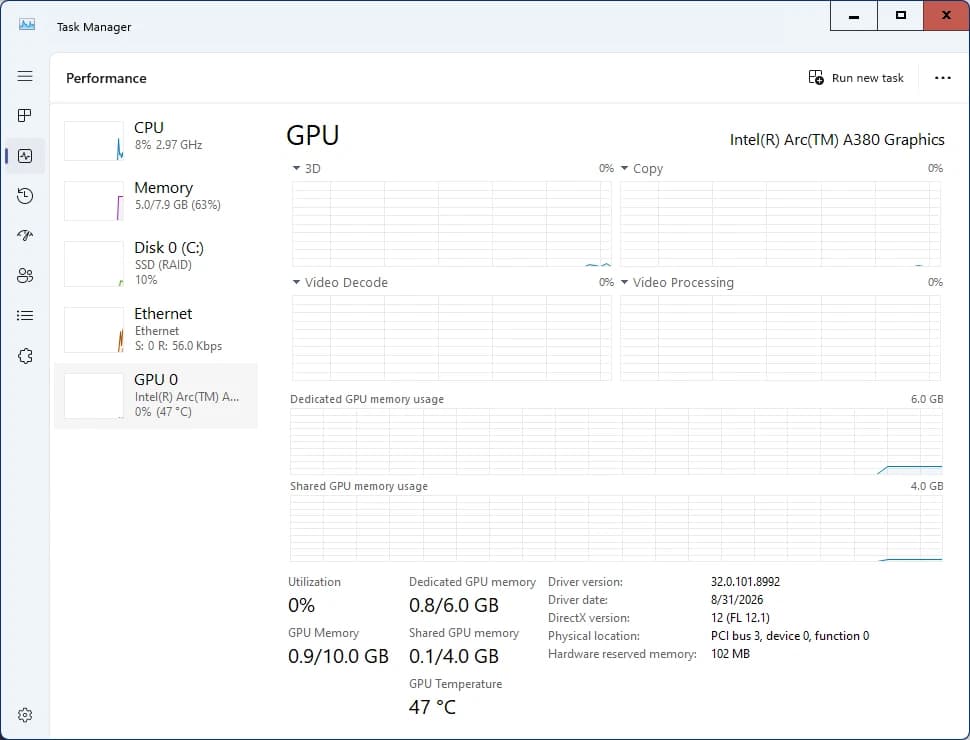Select the Performance page icon
This screenshot has width=970, height=740.
pyautogui.click(x=25, y=156)
